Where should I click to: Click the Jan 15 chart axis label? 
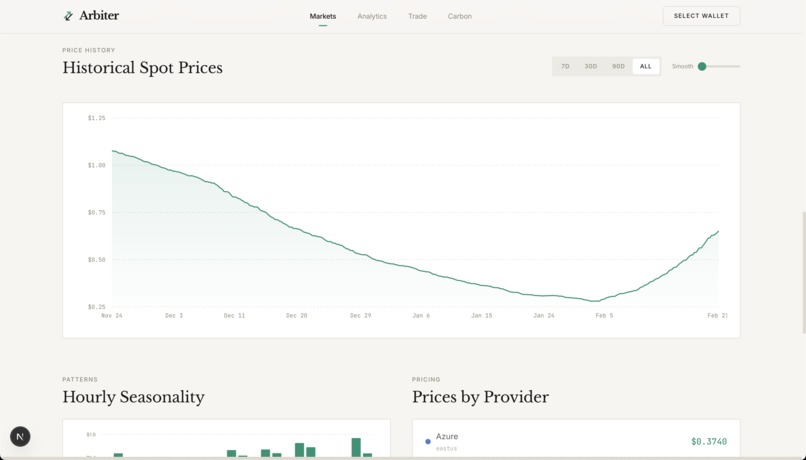[482, 316]
